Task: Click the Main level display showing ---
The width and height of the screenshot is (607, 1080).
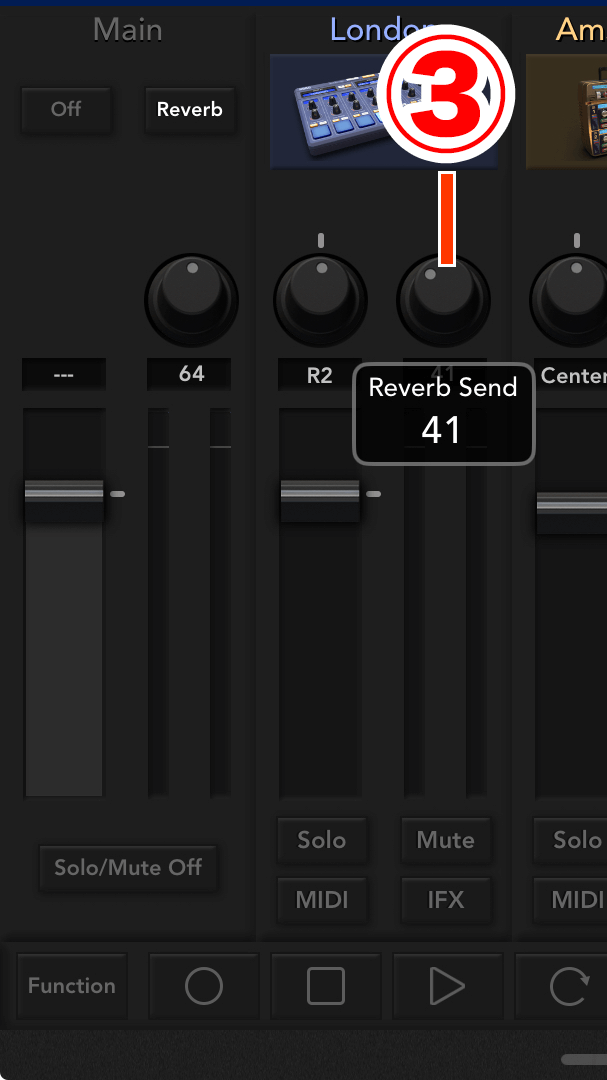Action: point(64,375)
